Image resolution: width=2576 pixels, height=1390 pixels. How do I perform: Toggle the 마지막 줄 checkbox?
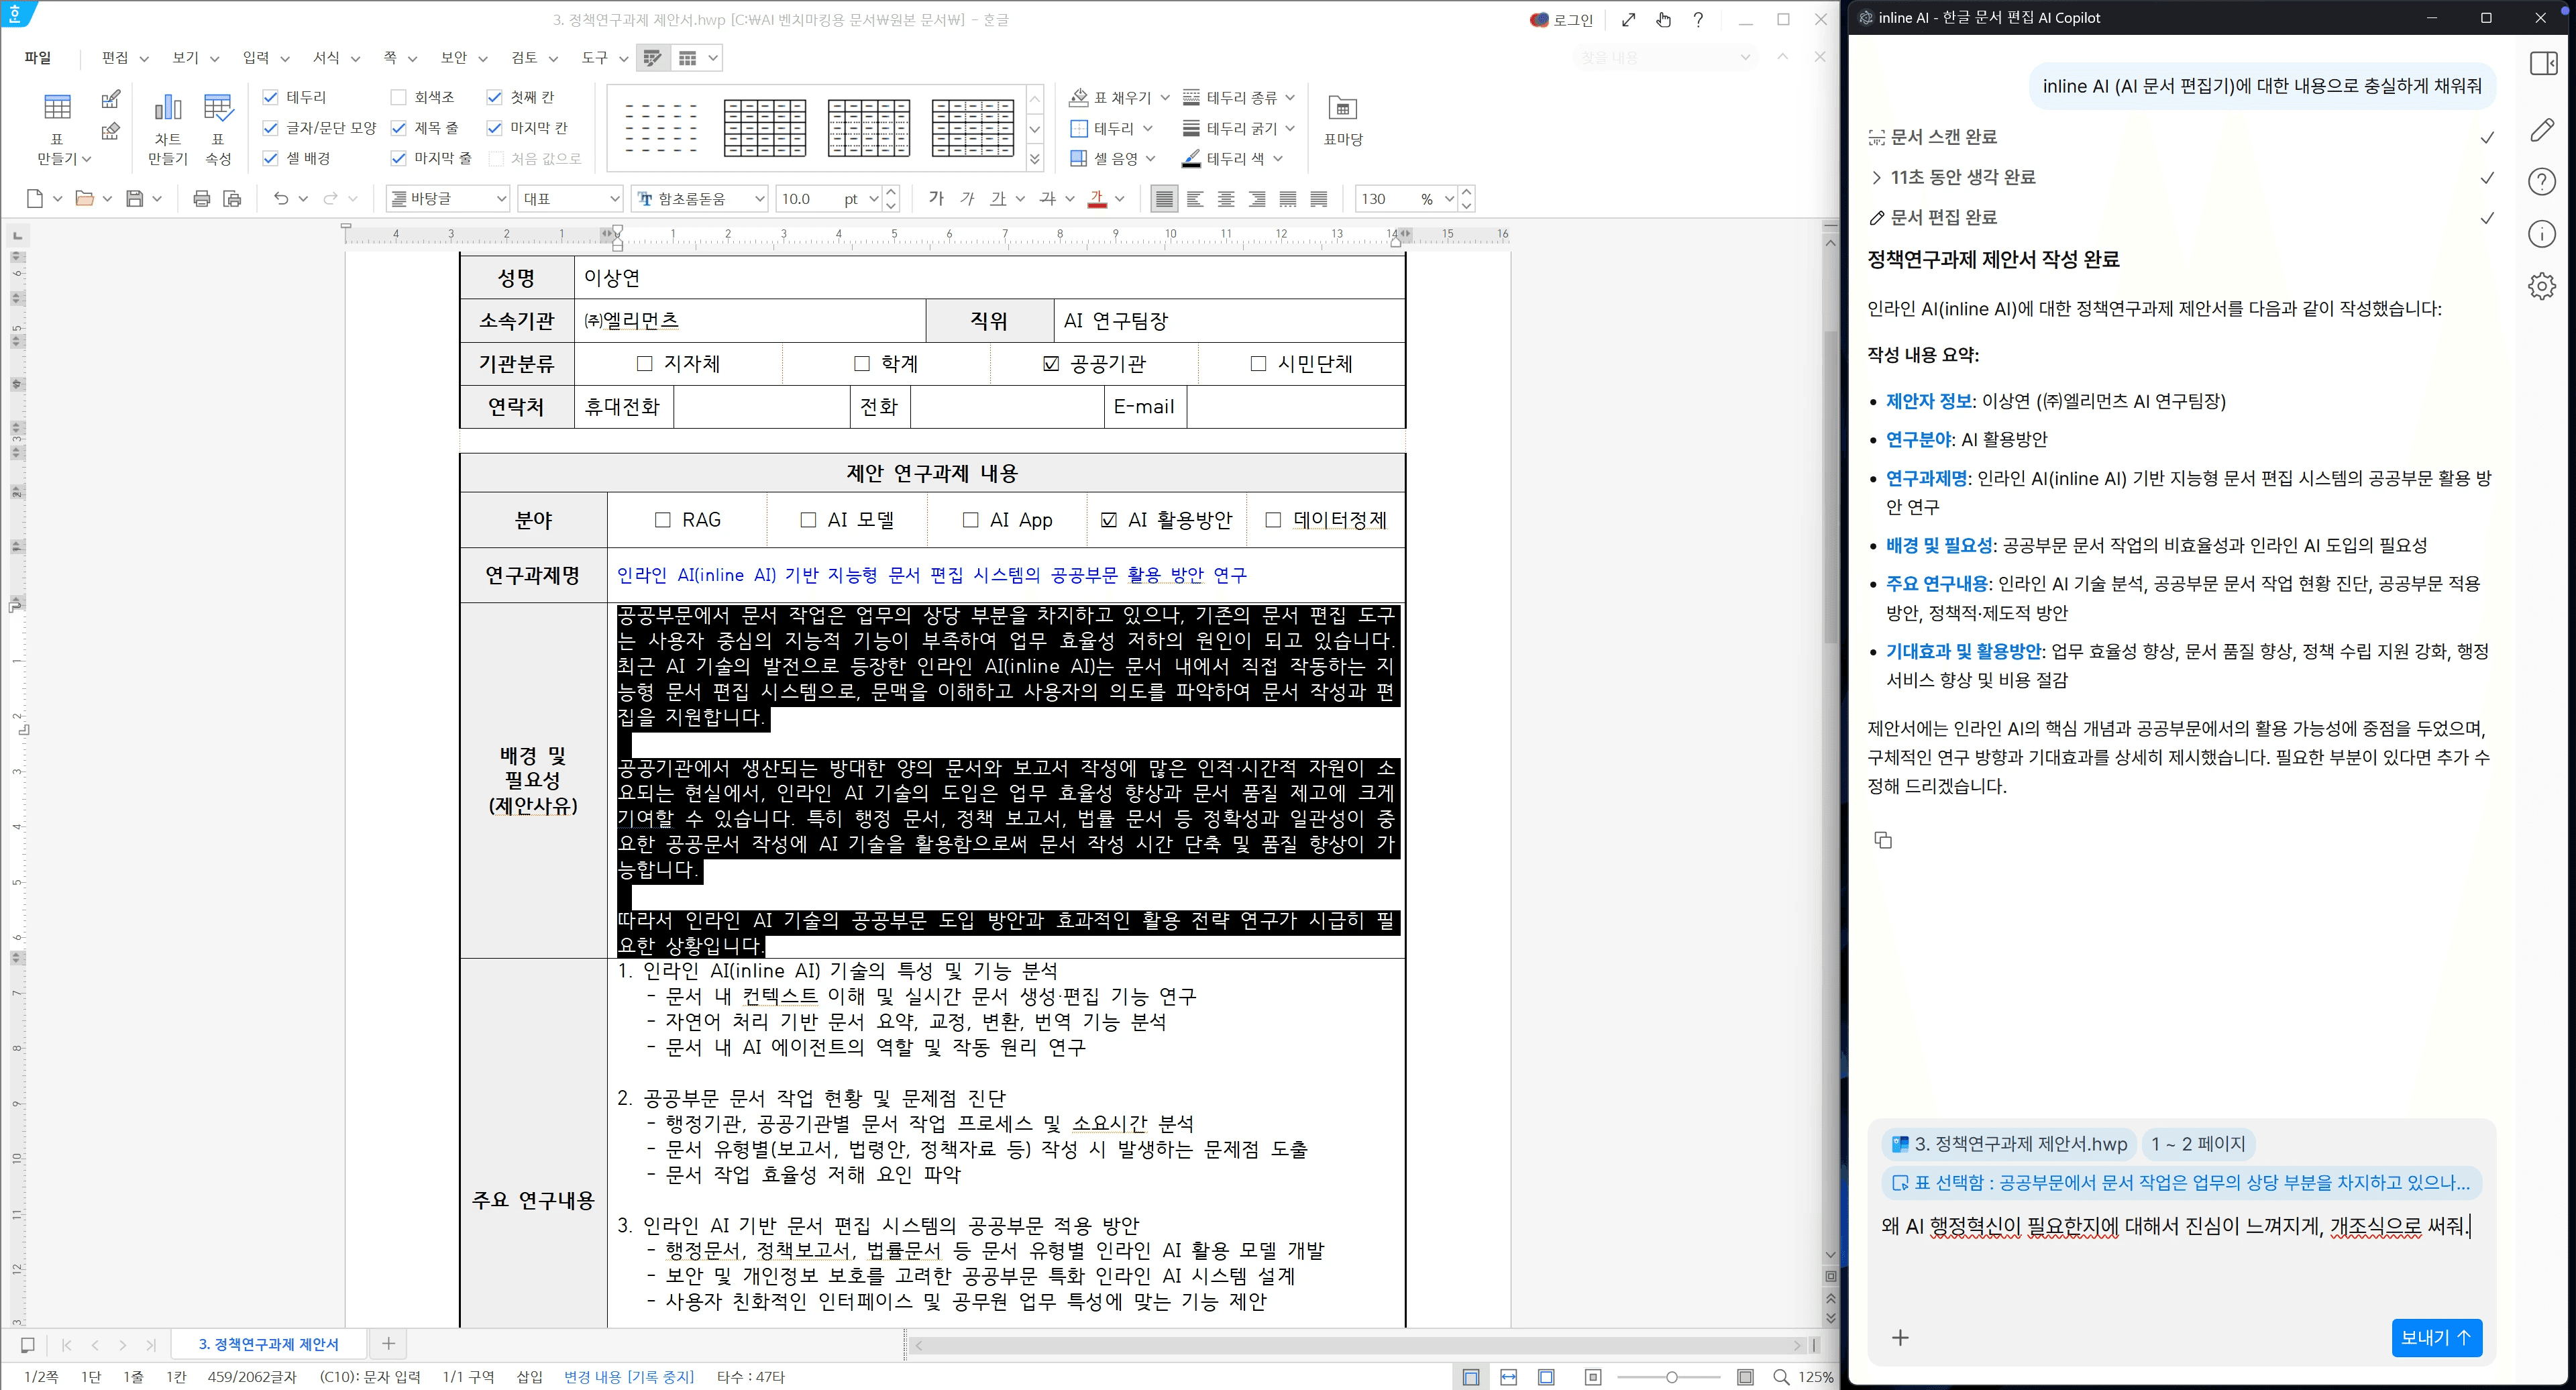[399, 157]
